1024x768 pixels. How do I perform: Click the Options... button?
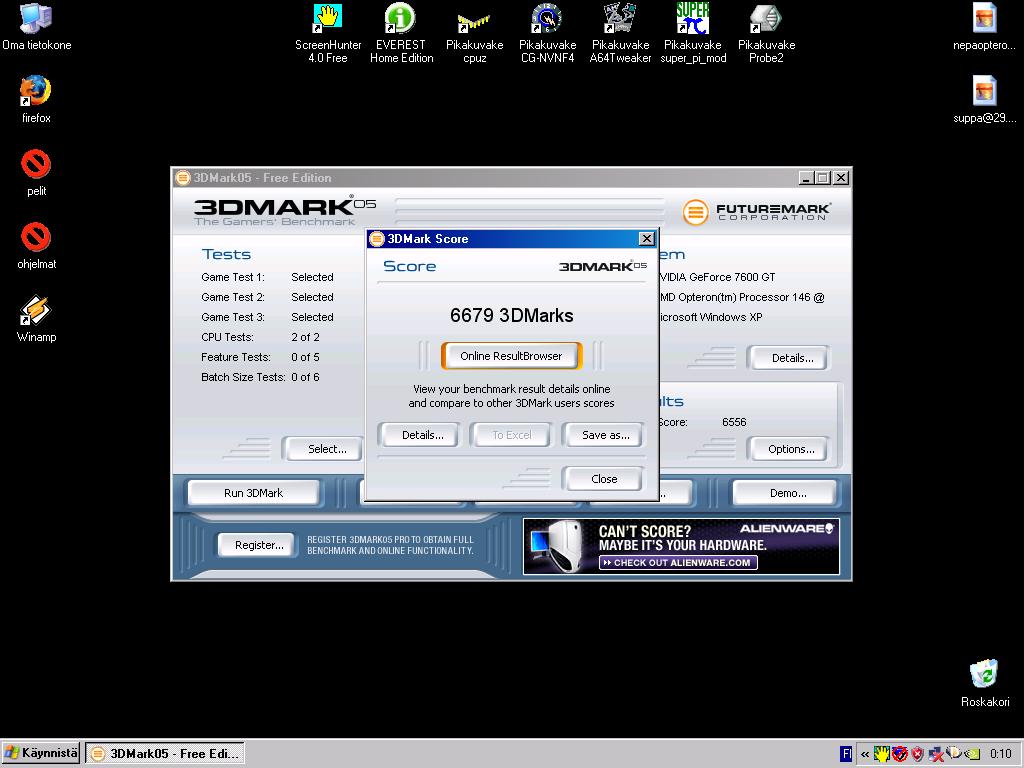[791, 449]
